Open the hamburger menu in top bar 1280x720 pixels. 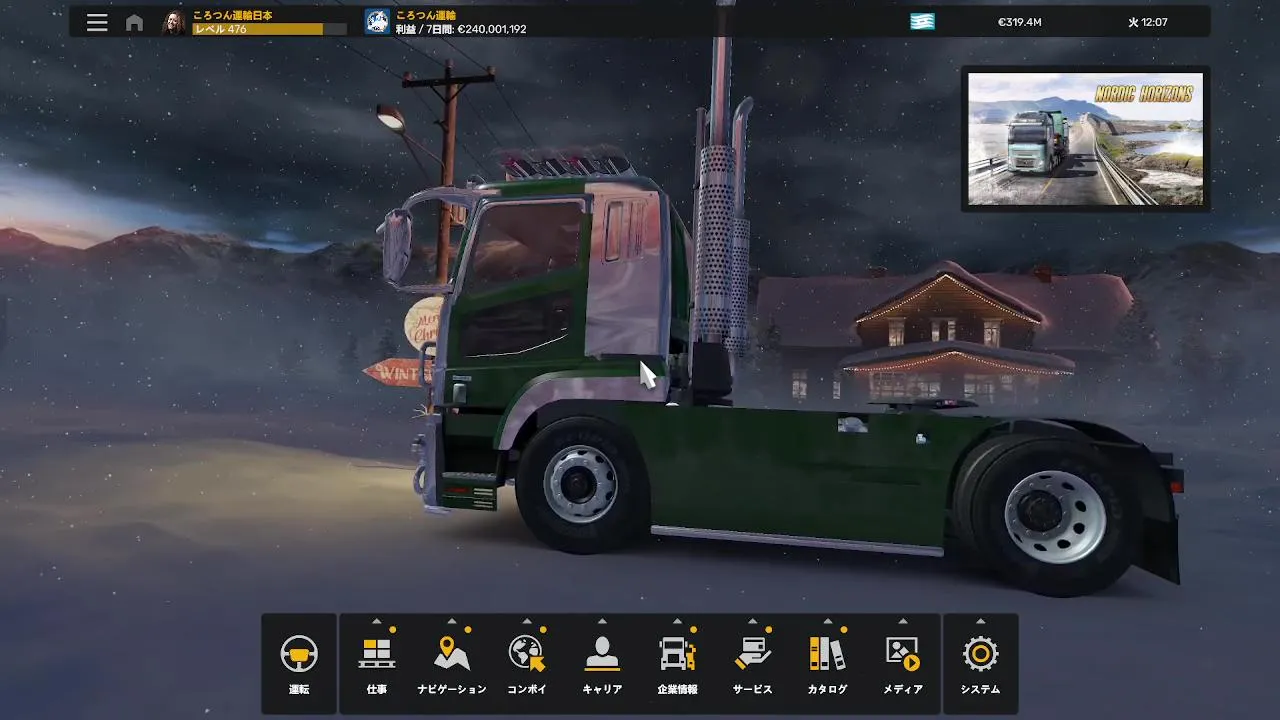click(x=97, y=22)
